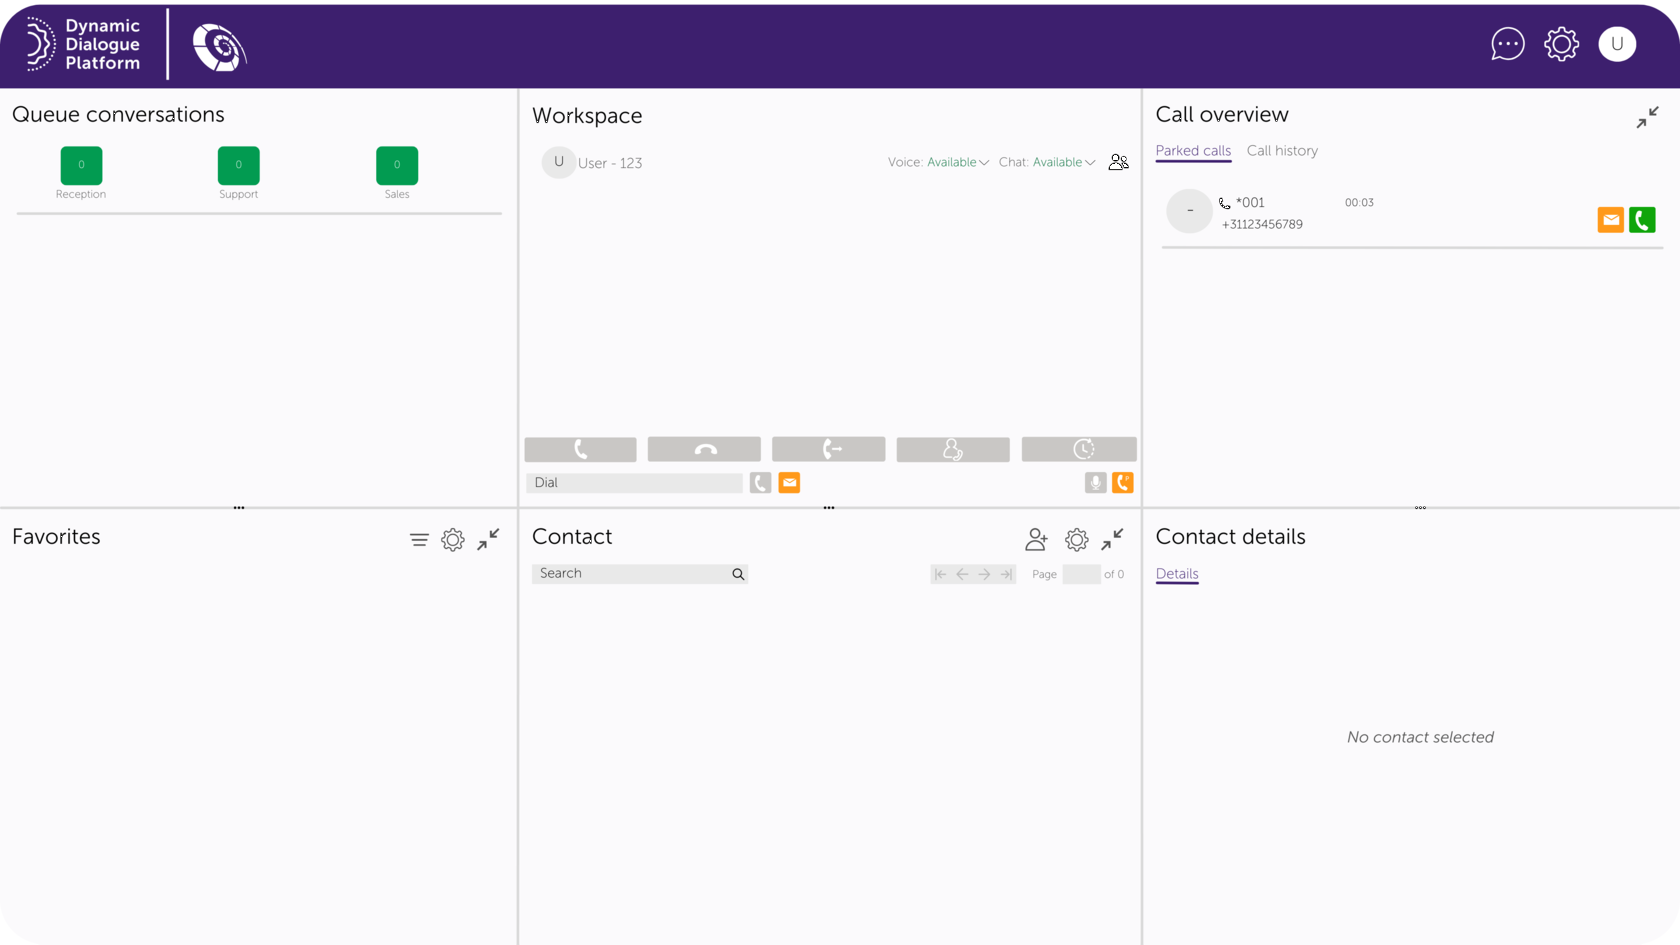Click the parked call avatar circle
This screenshot has height=945, width=1680.
(x=1189, y=211)
